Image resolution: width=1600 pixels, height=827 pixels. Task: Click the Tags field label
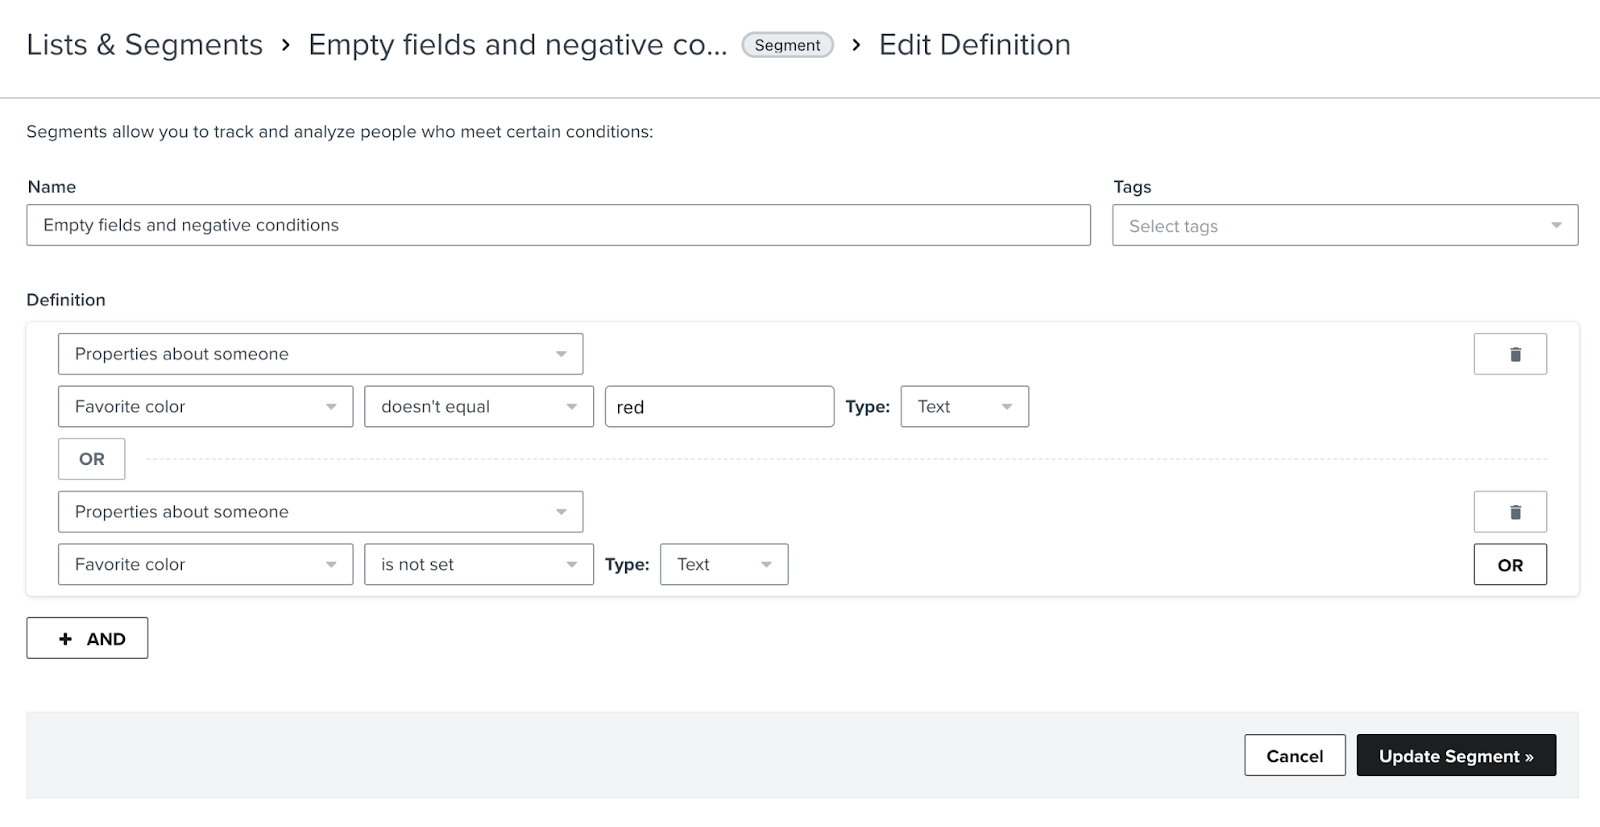coord(1132,187)
